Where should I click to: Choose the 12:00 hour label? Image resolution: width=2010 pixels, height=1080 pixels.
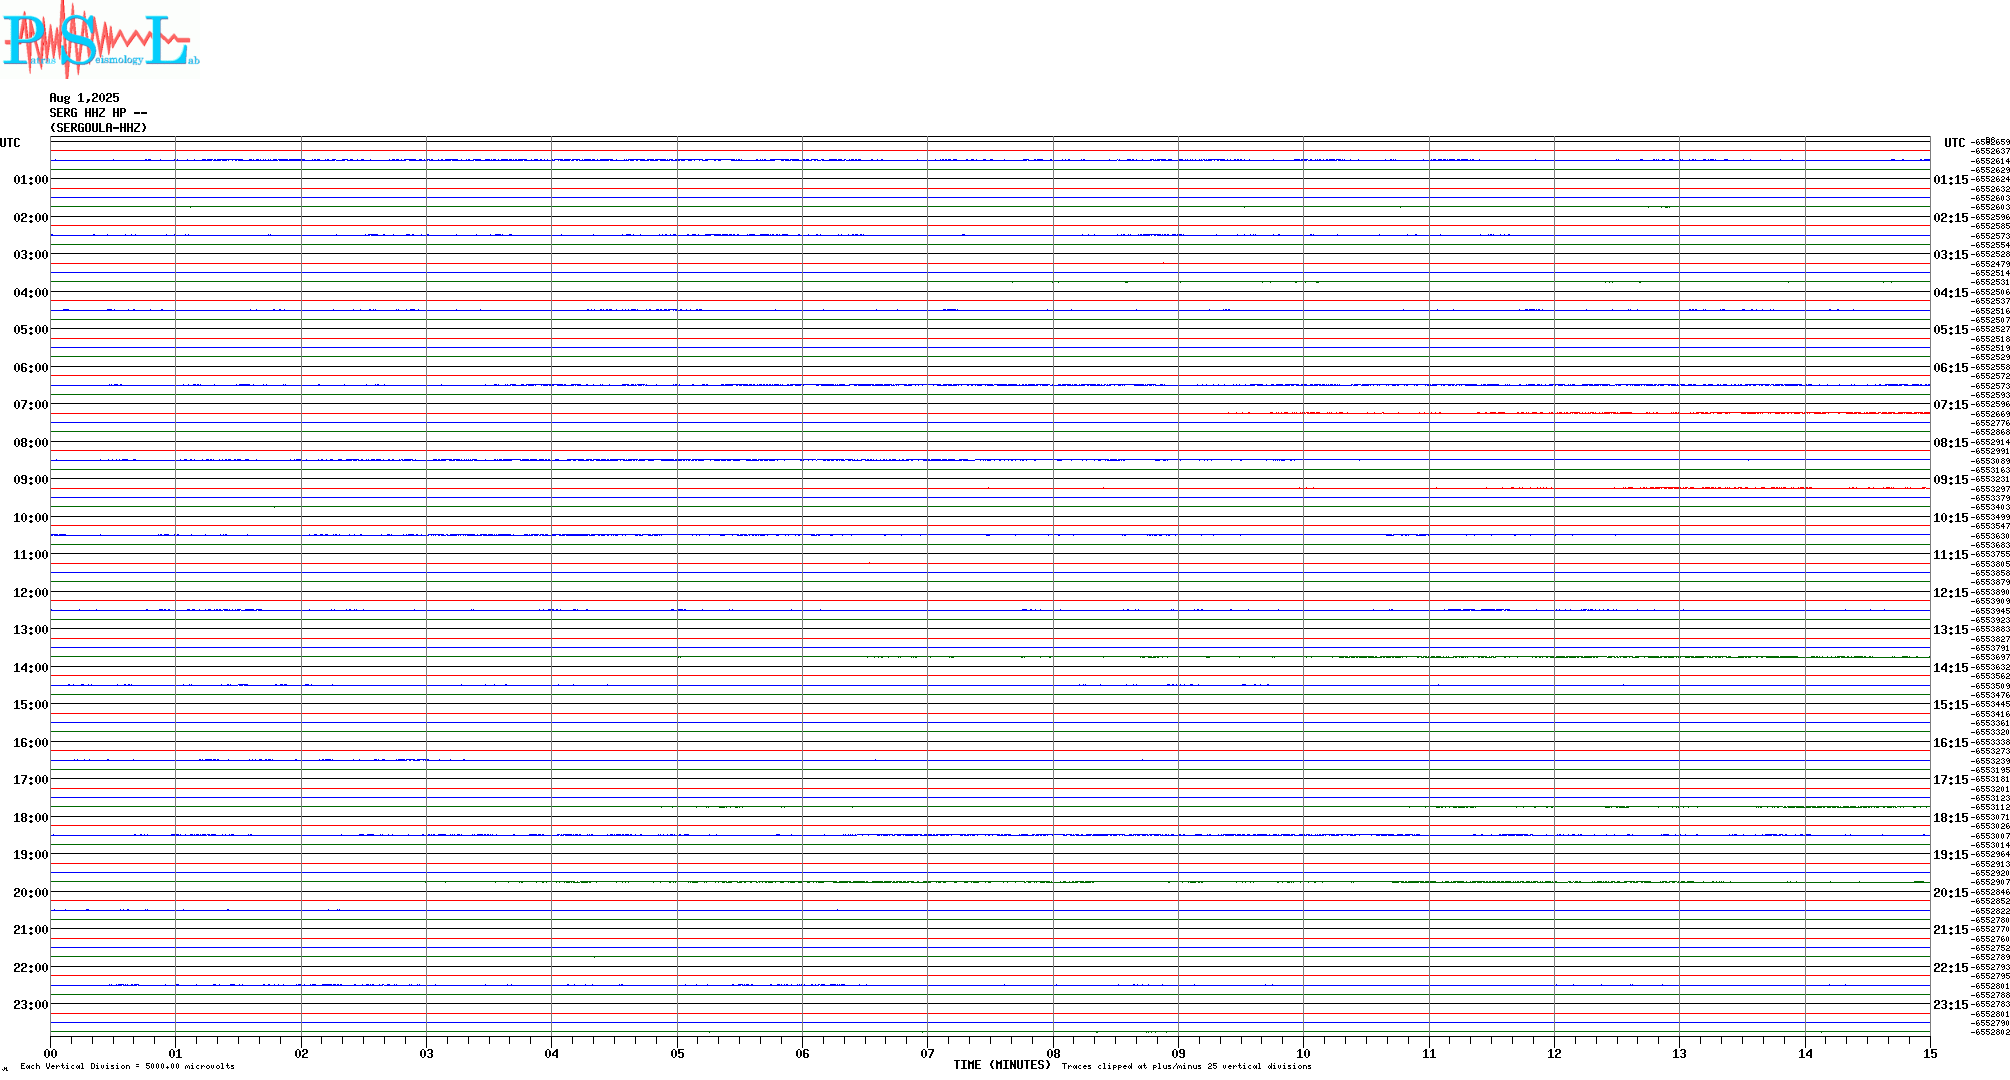coord(31,593)
